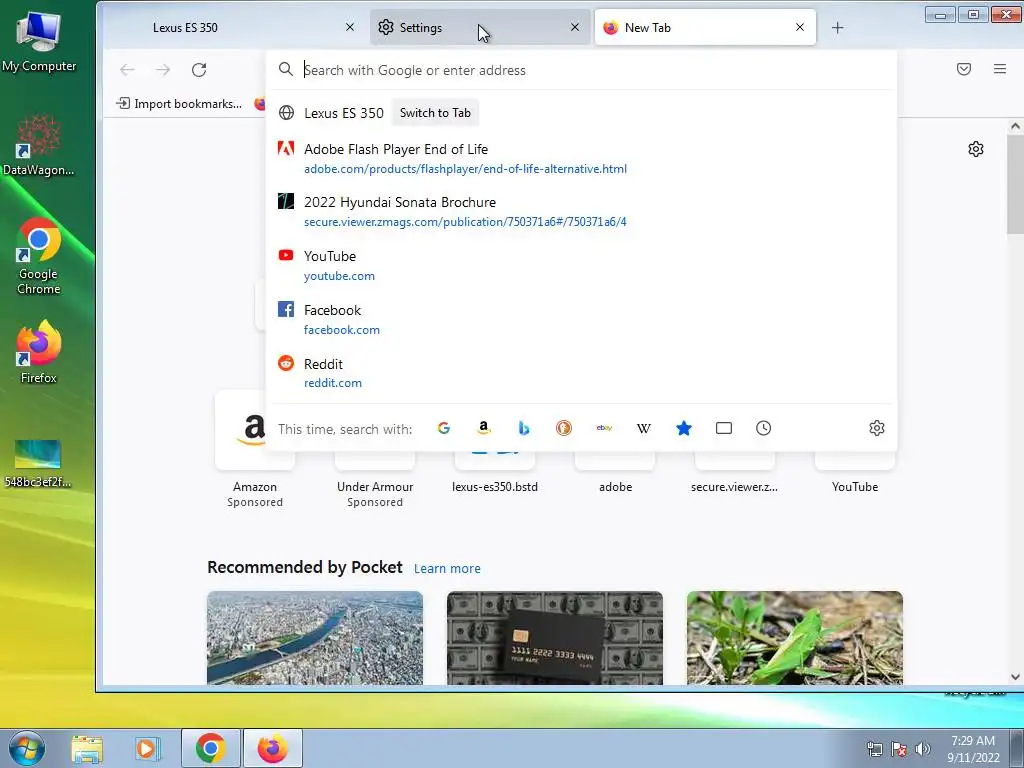
Task: Search bookmarks using the star icon
Action: [x=684, y=428]
